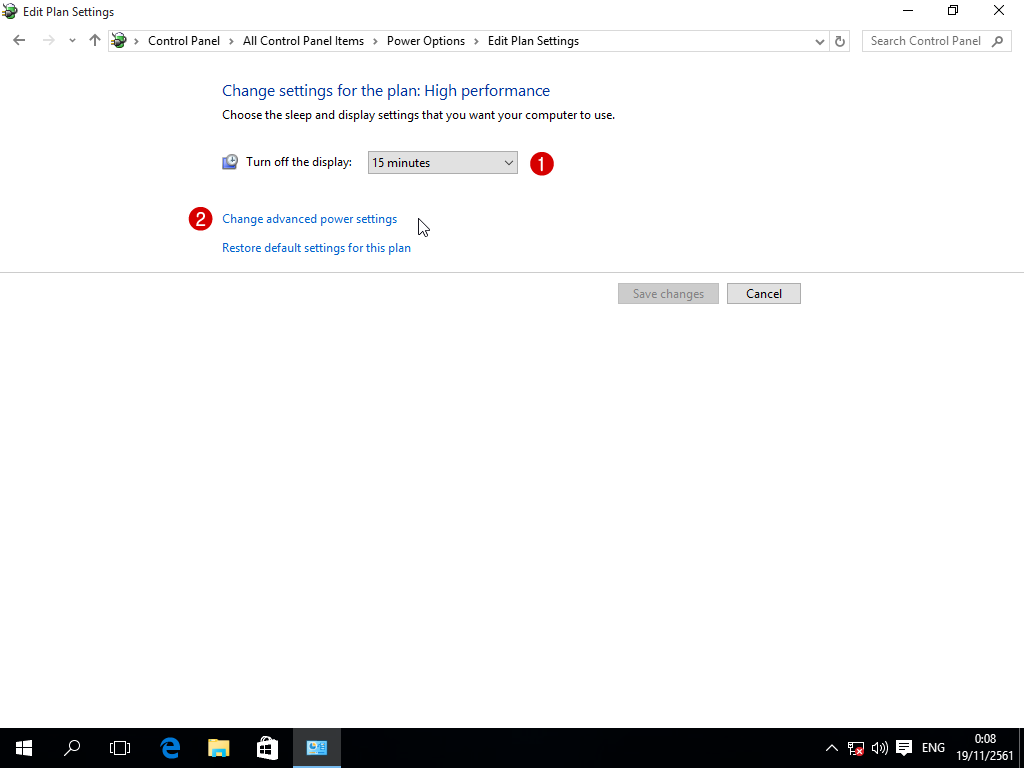This screenshot has height=768, width=1024.
Task: Open Microsoft Store from taskbar
Action: point(267,747)
